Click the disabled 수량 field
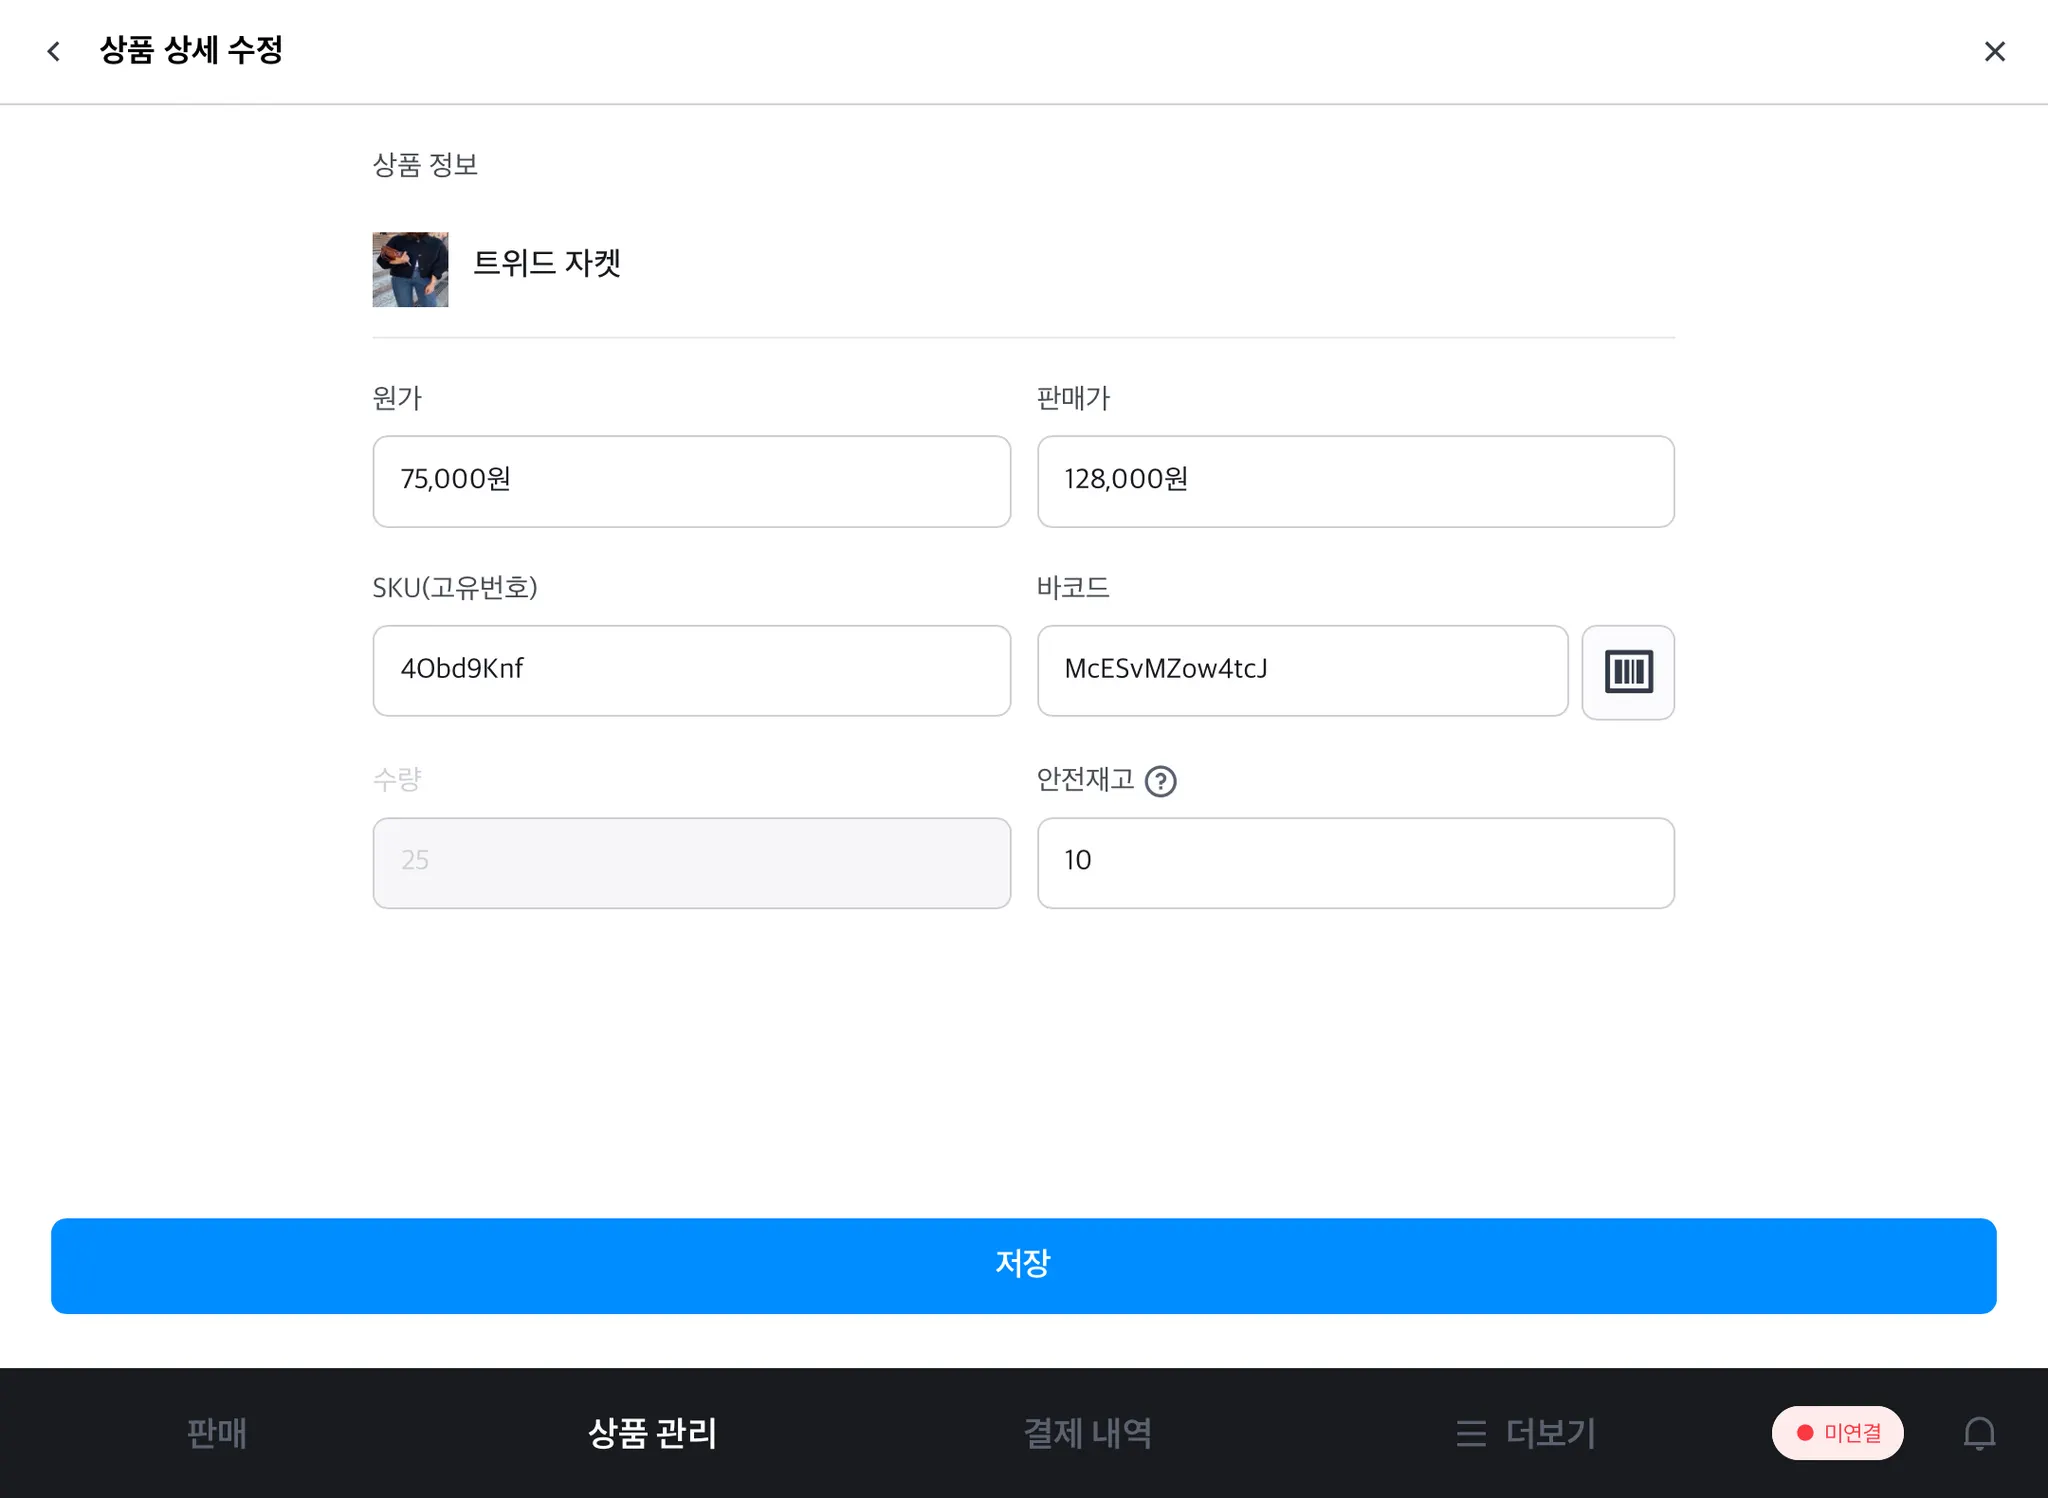This screenshot has height=1498, width=2048. [691, 863]
